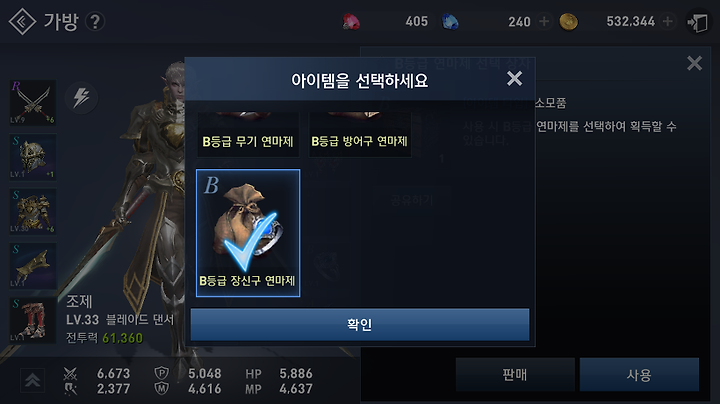Open the equipped dual swords slot

[33, 102]
